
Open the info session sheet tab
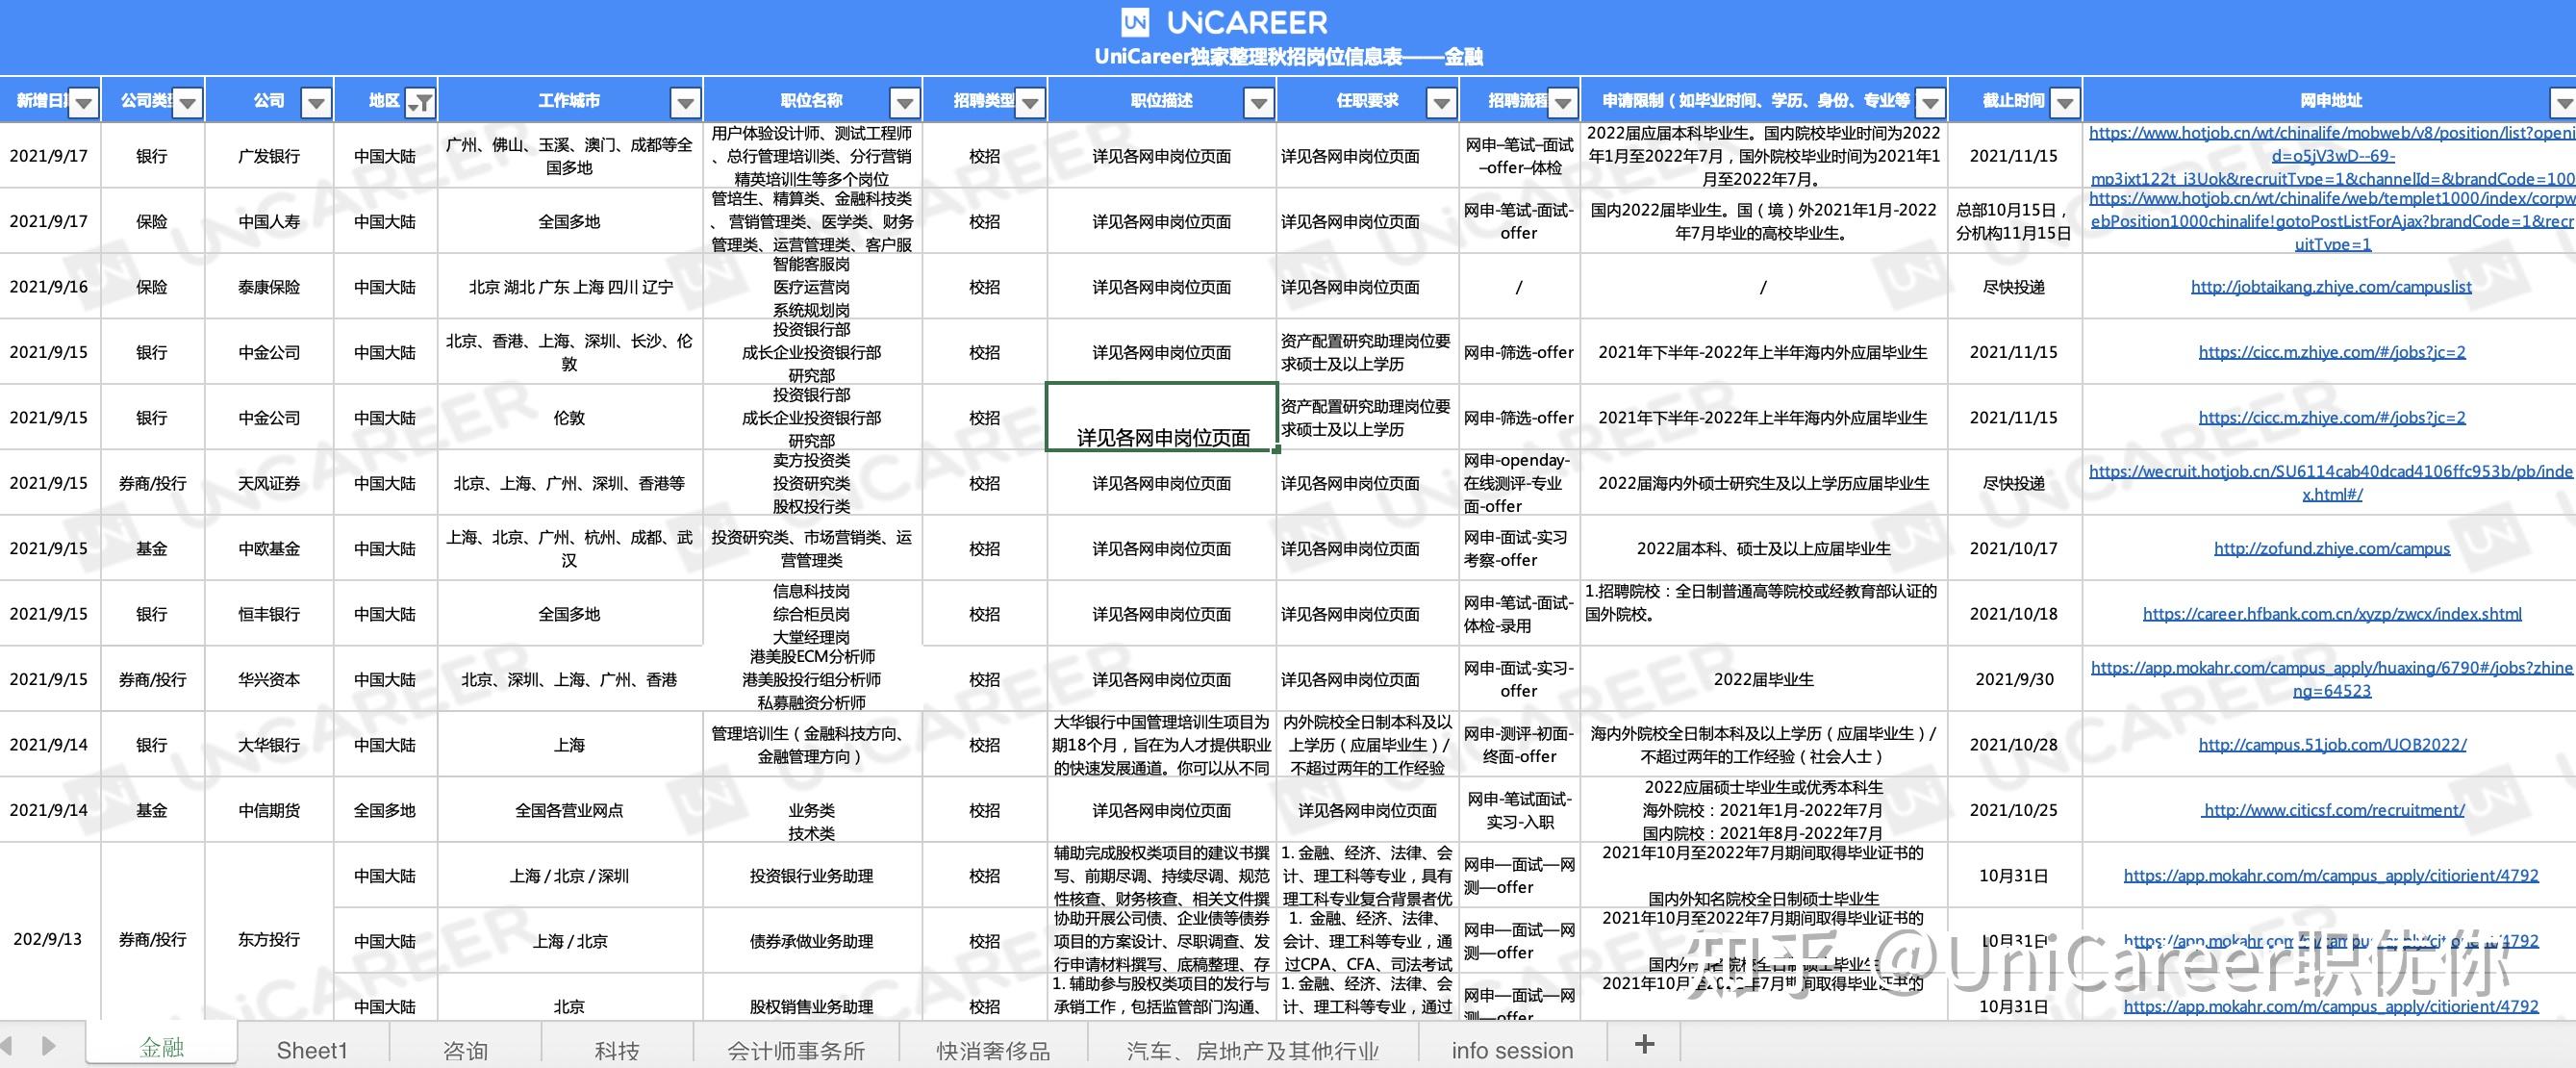1512,1050
